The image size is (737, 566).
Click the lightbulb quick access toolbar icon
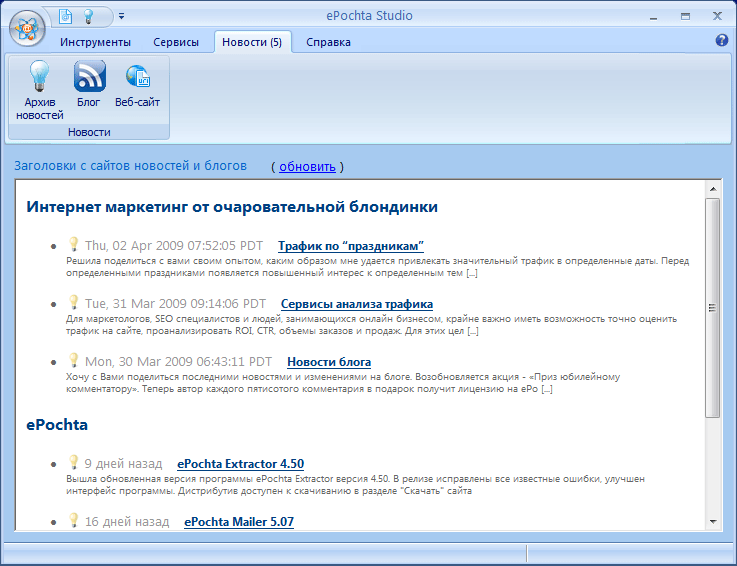coord(88,16)
